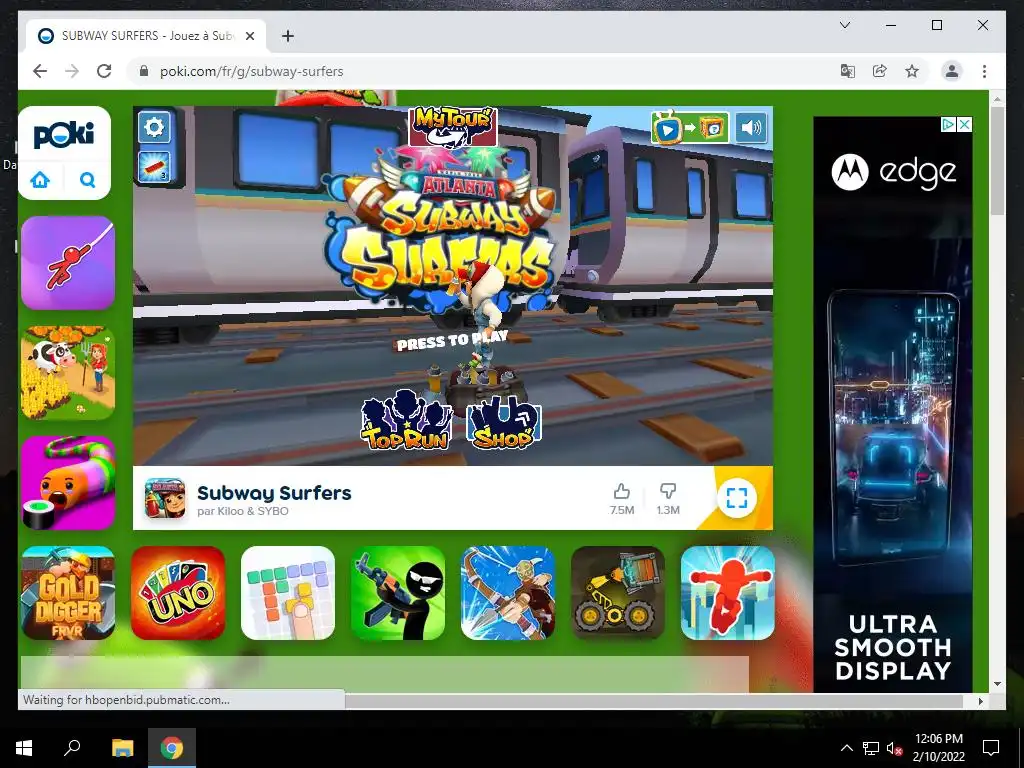Like the game with thumbs up
Screen dimensions: 1024x768
pos(622,499)
